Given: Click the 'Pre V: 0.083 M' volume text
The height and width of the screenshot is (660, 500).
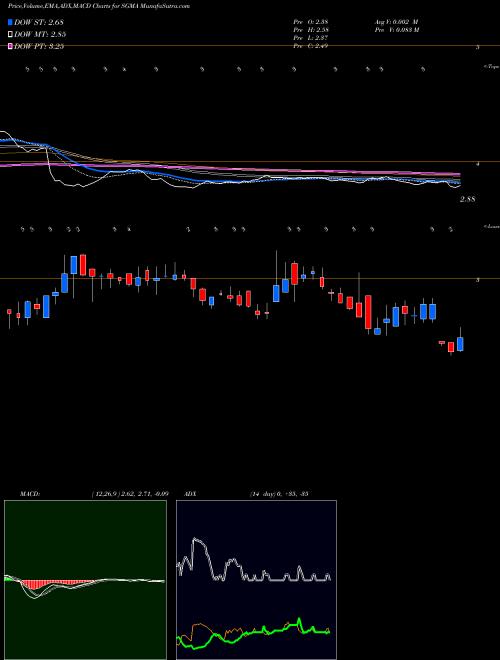Looking at the screenshot, I should (396, 30).
